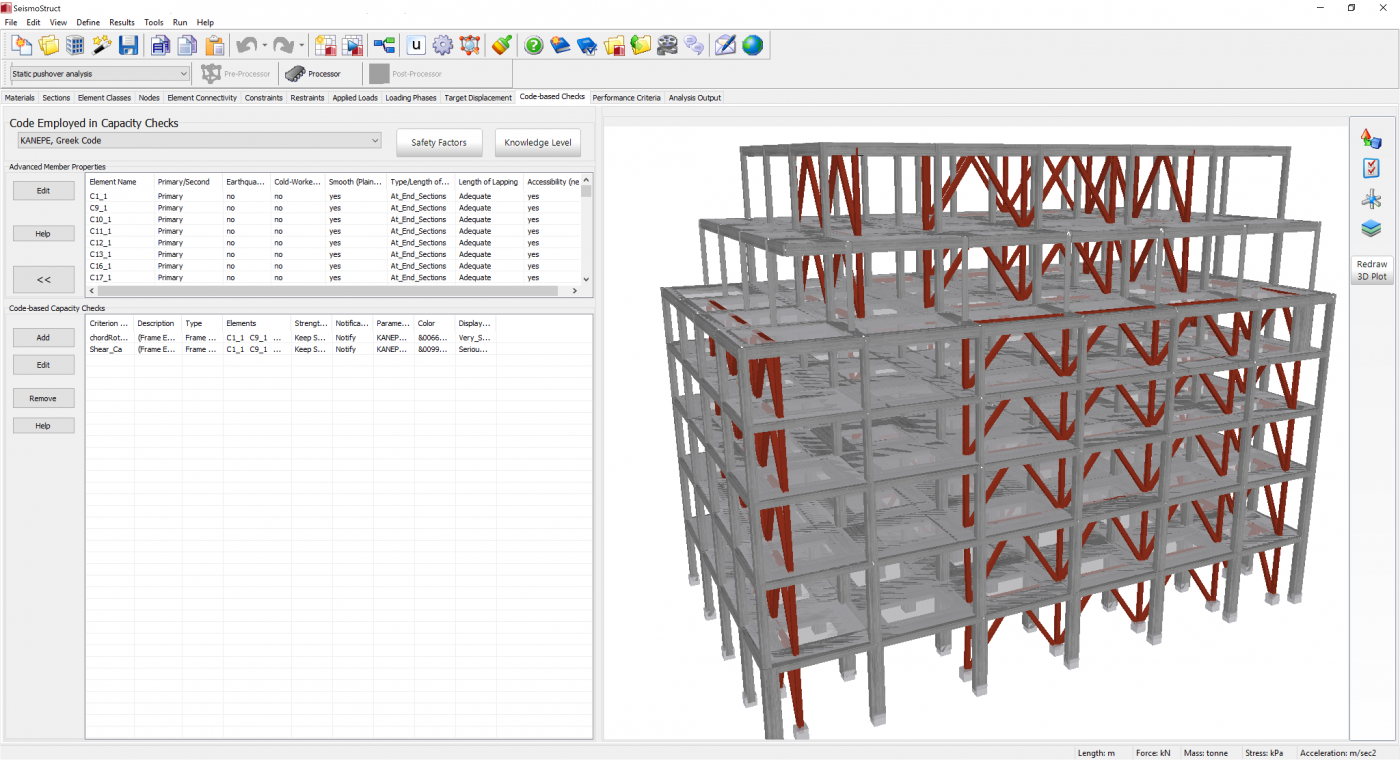The image size is (1400, 760).
Task: Click the Safety Factors button
Action: 439,142
